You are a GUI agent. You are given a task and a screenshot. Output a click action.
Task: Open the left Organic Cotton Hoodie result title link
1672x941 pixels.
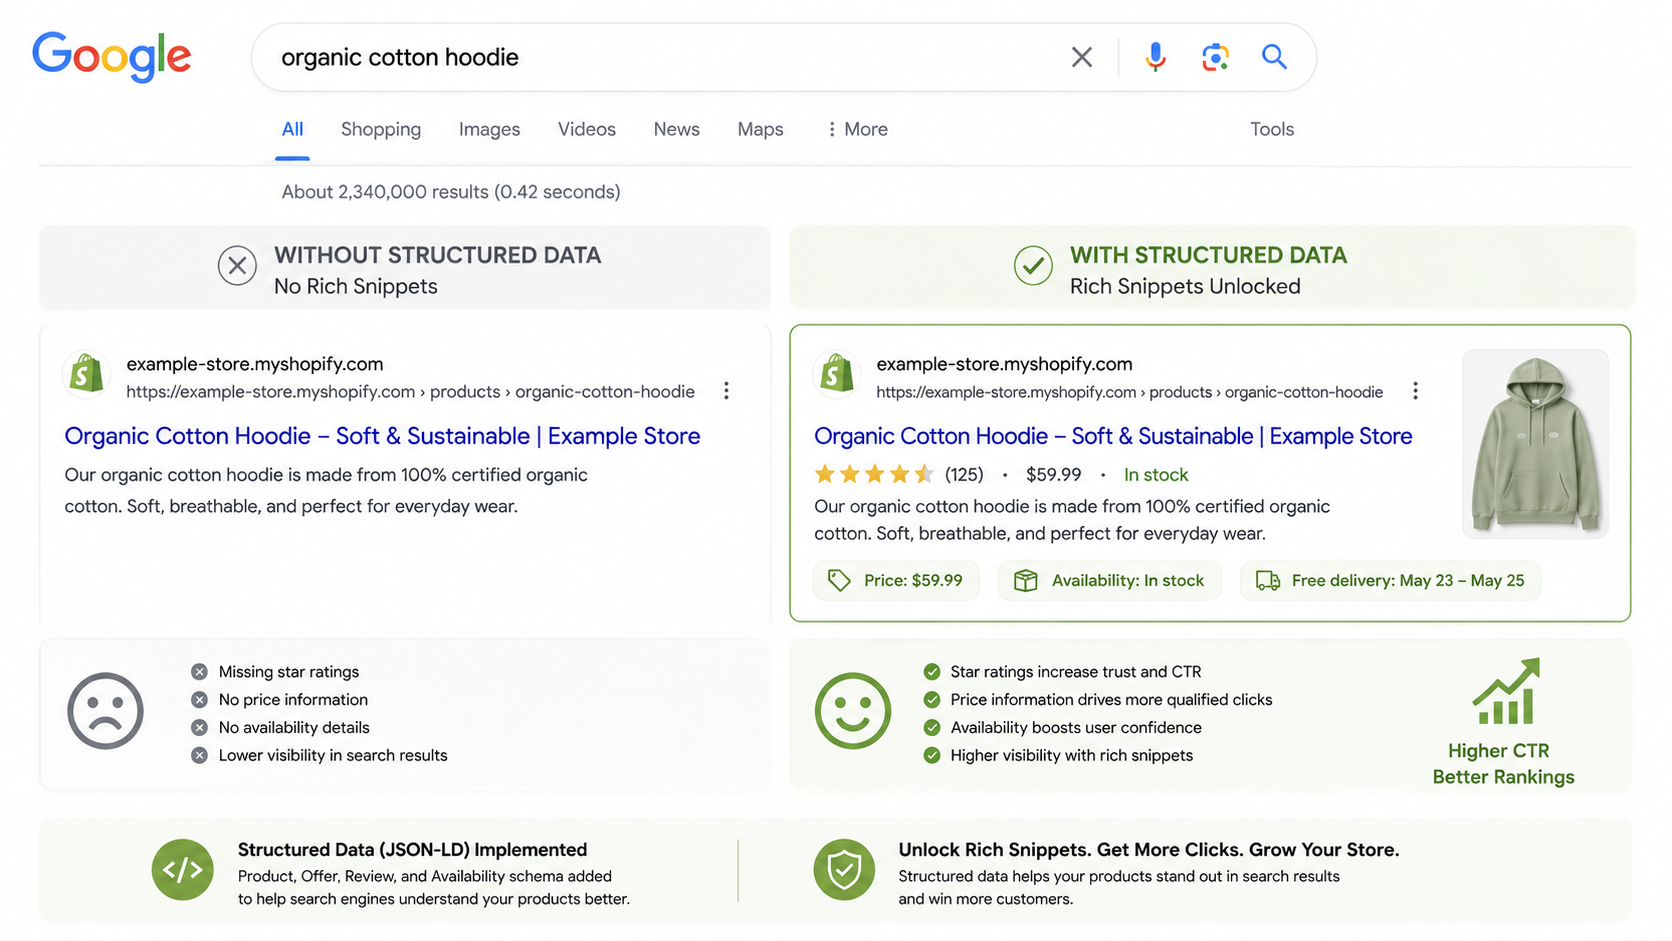382,436
